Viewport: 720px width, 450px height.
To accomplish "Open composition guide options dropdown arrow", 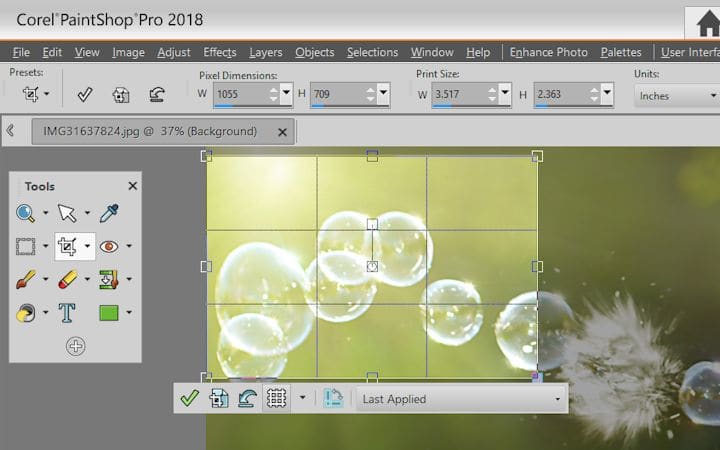I will coord(303,398).
